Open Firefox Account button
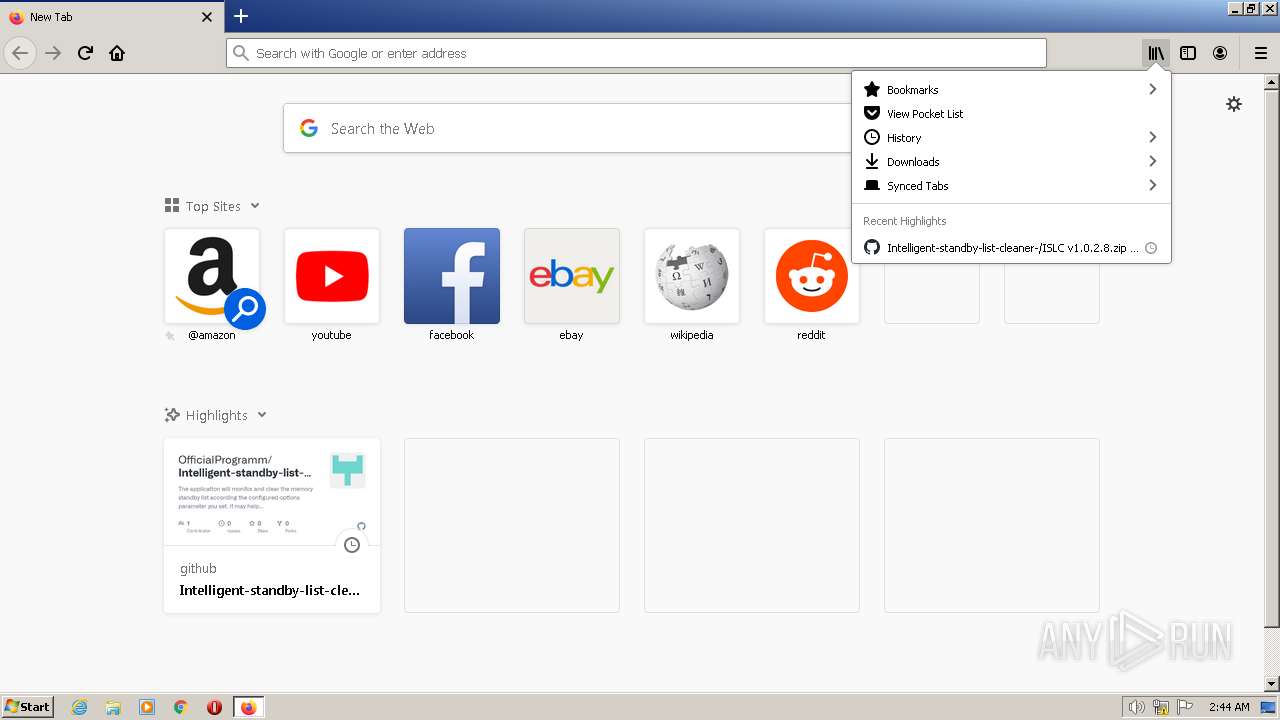 (1220, 53)
